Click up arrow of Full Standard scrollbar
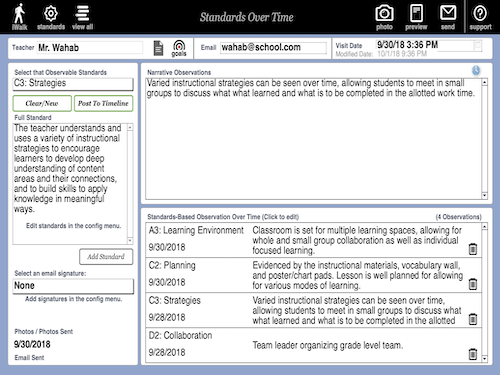Viewport: 500px width, 375px height. (x=130, y=127)
